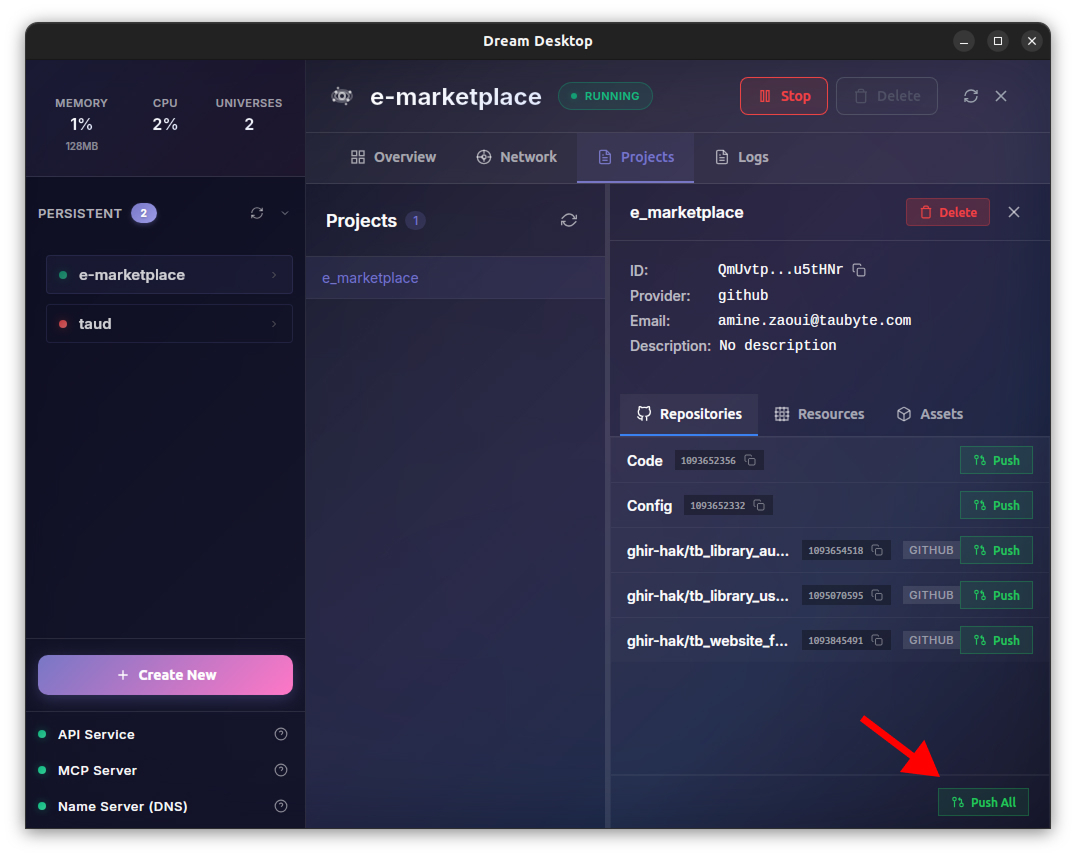Refresh the Projects list
Viewport: 1076px width, 857px height.
(569, 220)
